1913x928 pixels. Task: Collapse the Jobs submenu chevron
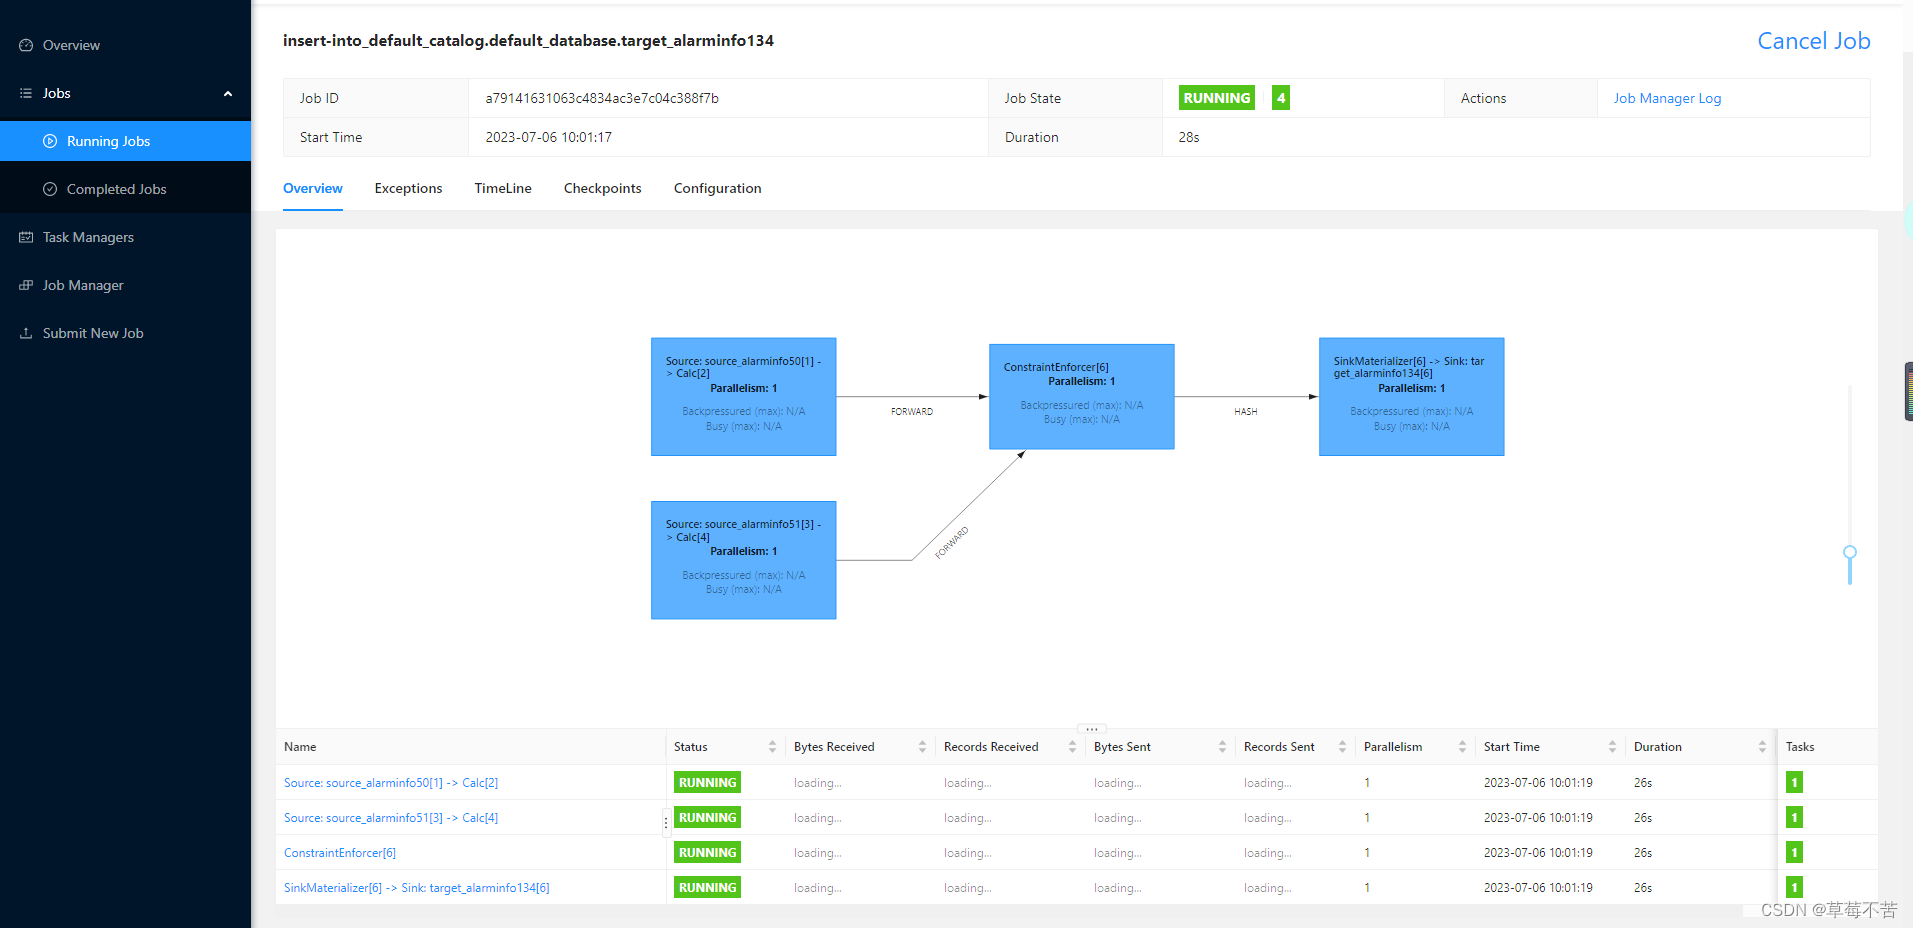click(228, 94)
